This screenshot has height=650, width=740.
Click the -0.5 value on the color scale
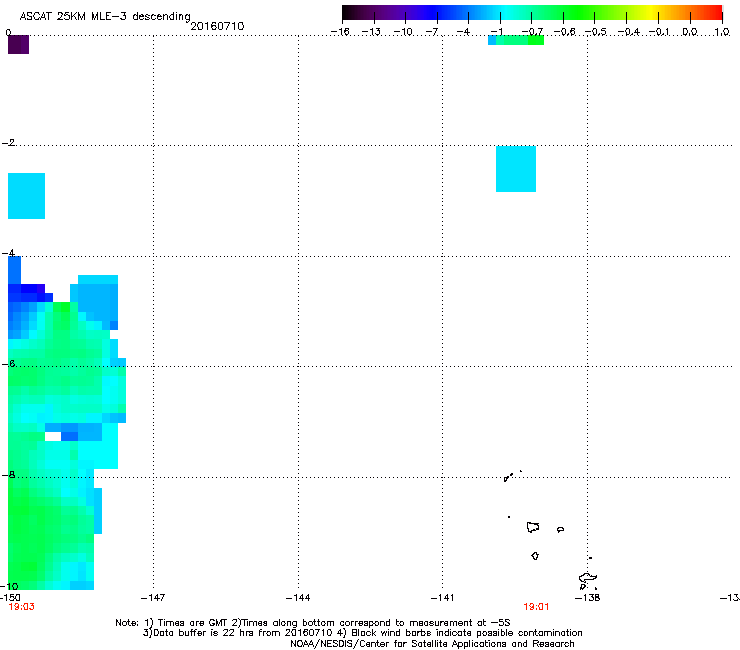click(x=595, y=32)
